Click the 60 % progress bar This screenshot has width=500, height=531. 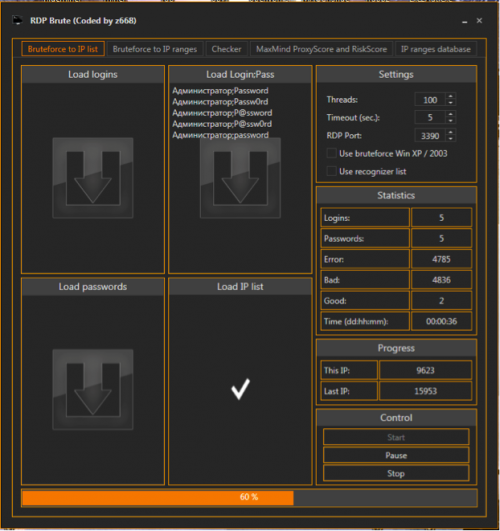click(x=249, y=497)
